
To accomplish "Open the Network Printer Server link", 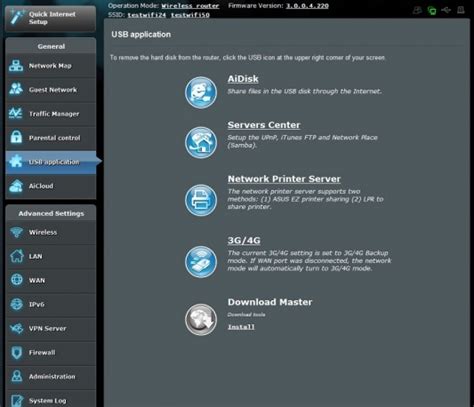I will (x=284, y=179).
